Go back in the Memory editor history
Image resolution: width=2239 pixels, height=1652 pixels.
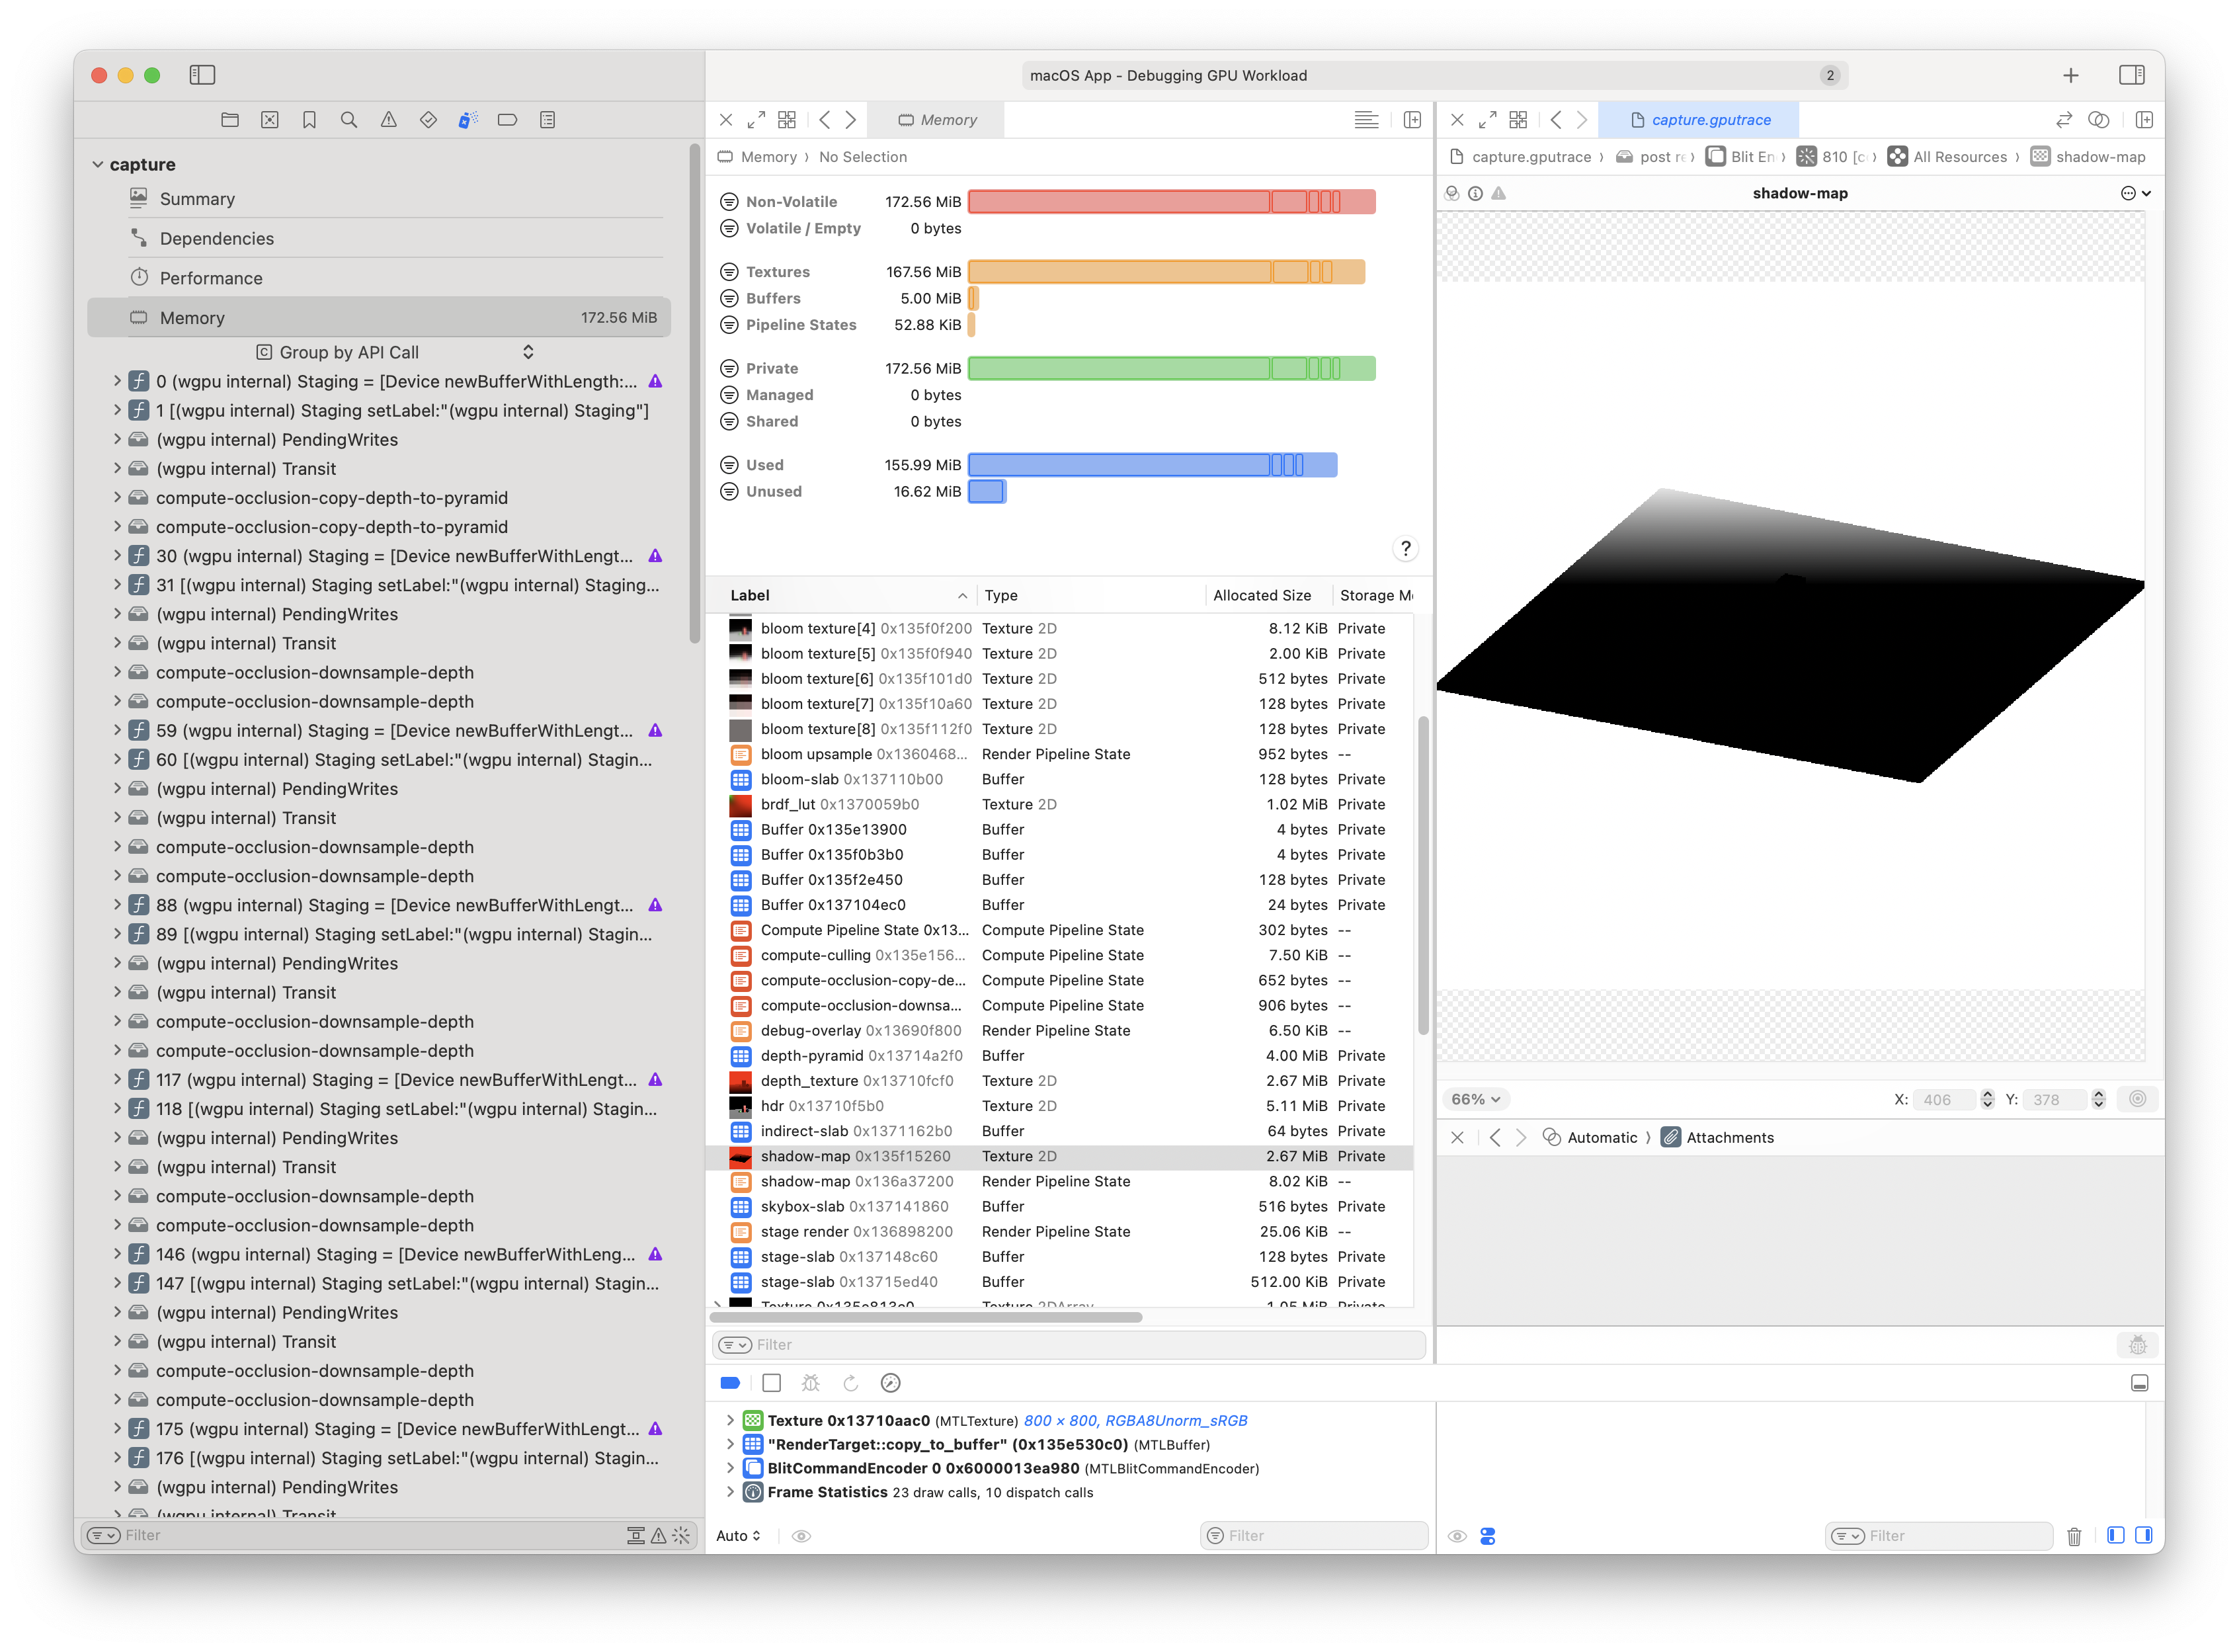click(x=825, y=120)
